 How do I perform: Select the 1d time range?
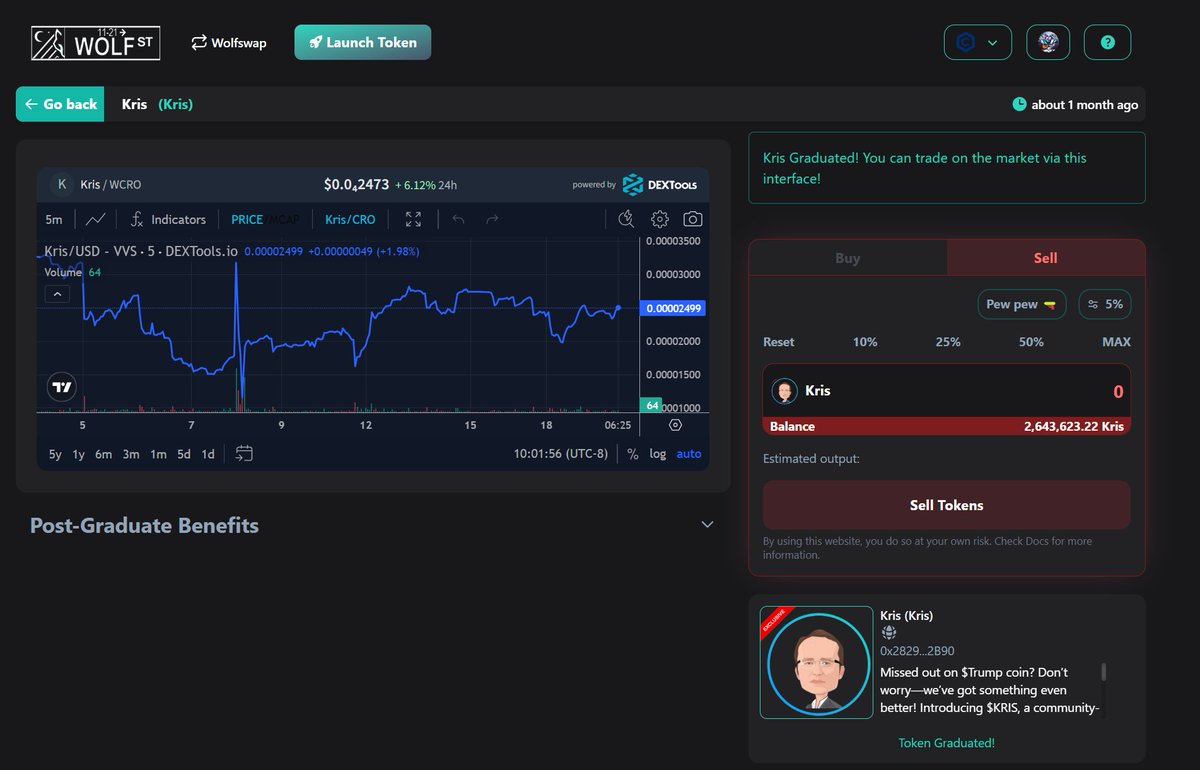[208, 454]
